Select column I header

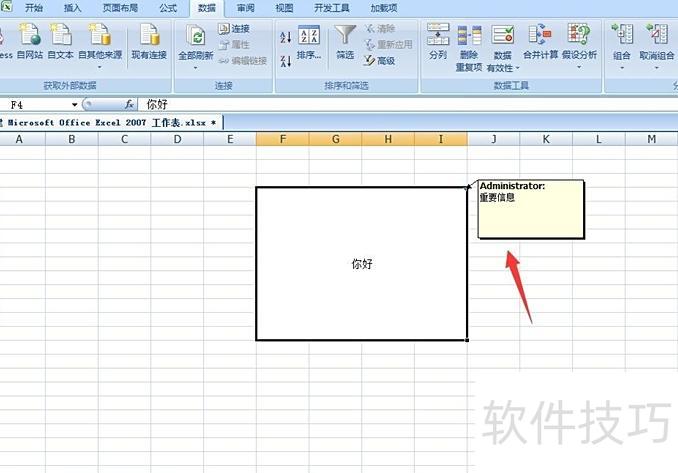(441, 139)
